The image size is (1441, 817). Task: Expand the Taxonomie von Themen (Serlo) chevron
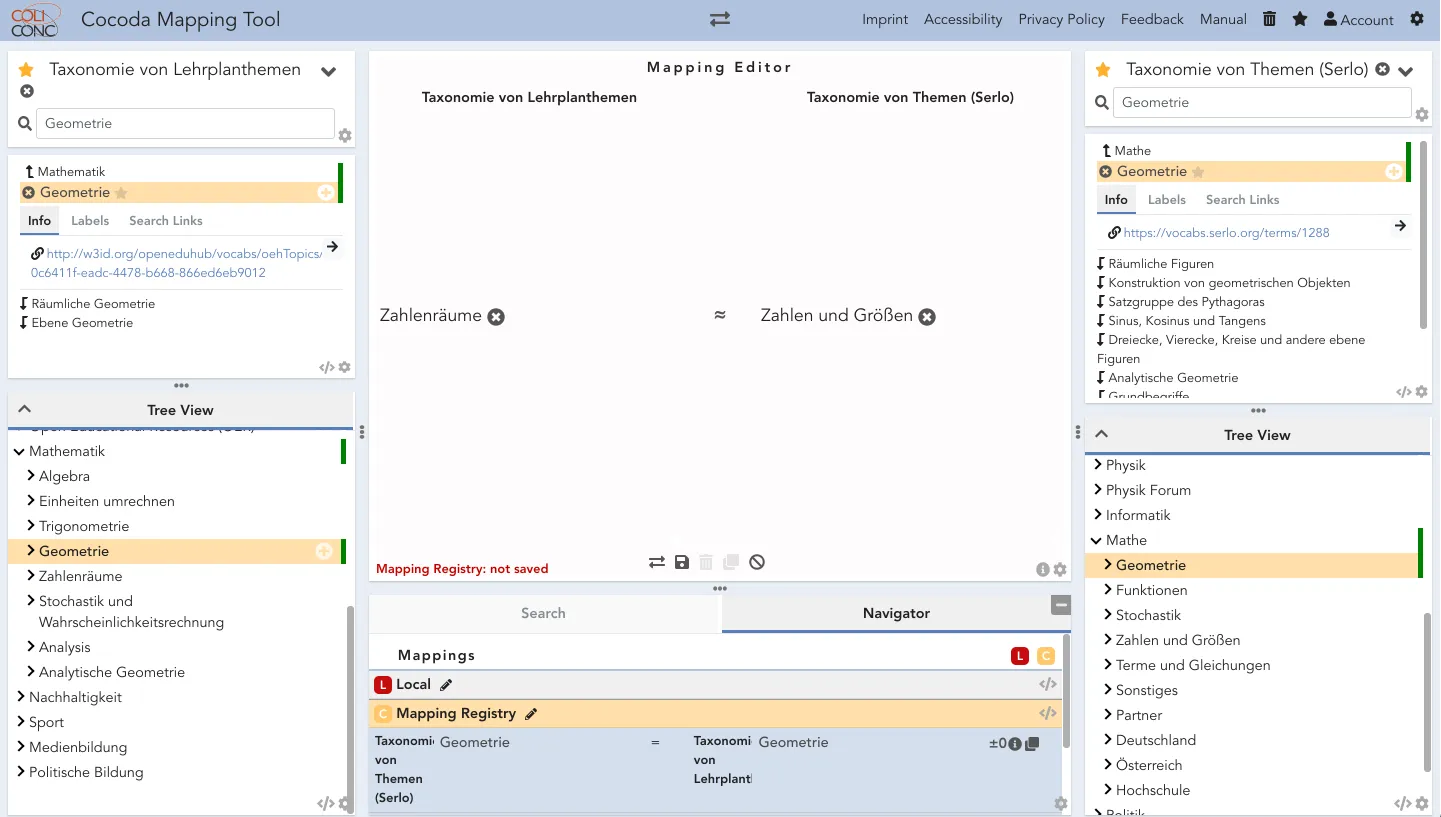coord(1405,72)
